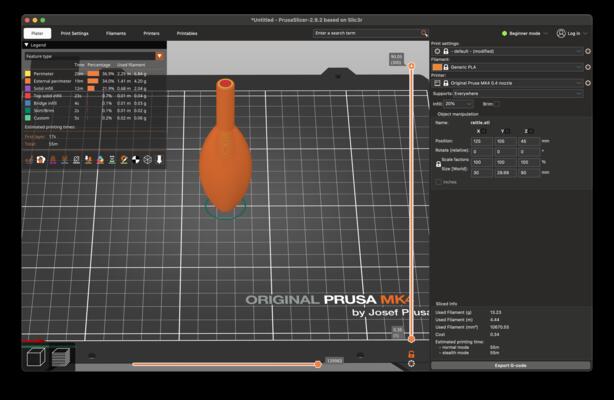This screenshot has height=400, width=614.
Task: Click the Custom feature swatch in legend
Action: [x=28, y=118]
